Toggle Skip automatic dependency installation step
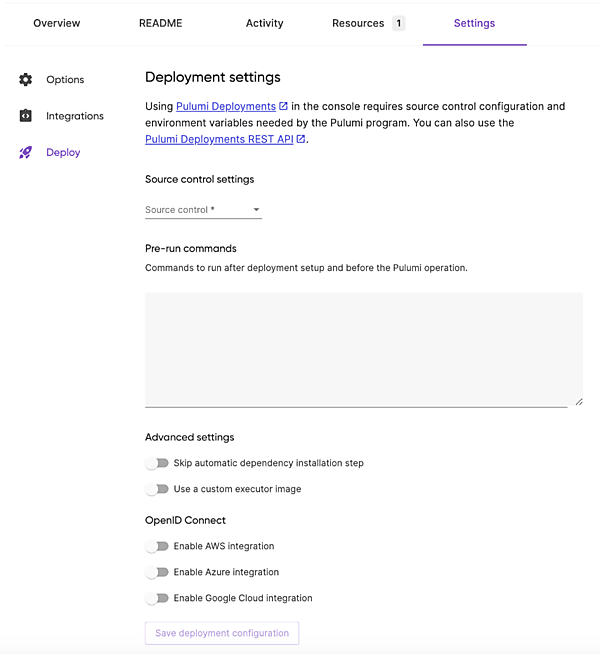 (x=157, y=463)
